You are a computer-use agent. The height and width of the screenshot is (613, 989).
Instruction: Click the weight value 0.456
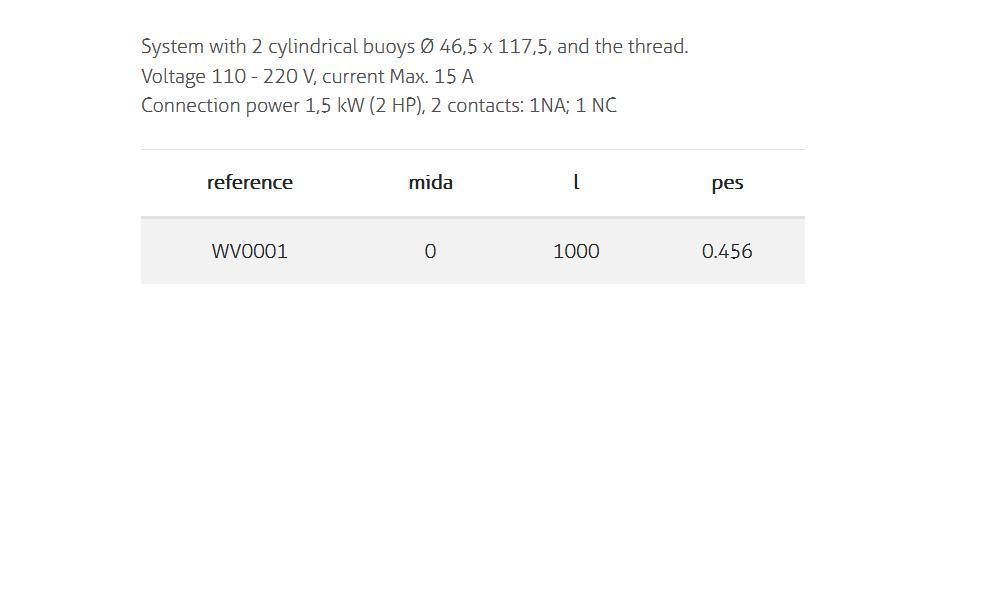point(727,251)
